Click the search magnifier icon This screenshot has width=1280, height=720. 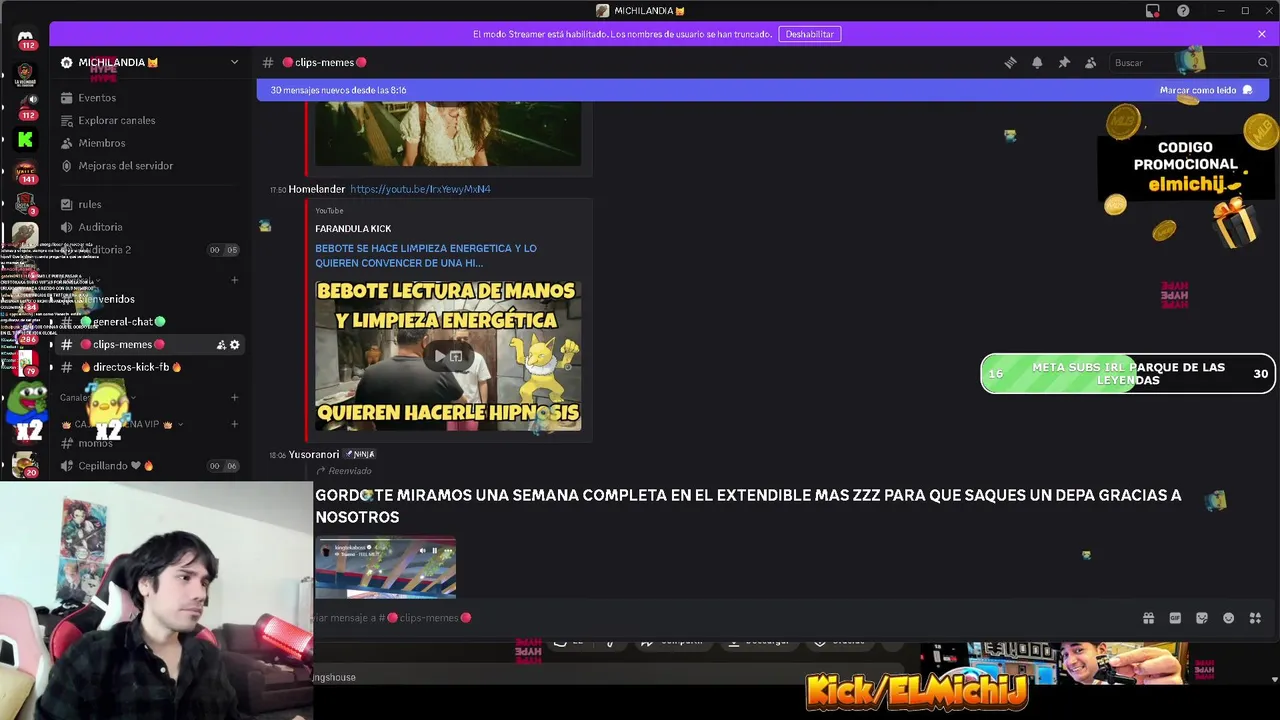click(x=1263, y=62)
